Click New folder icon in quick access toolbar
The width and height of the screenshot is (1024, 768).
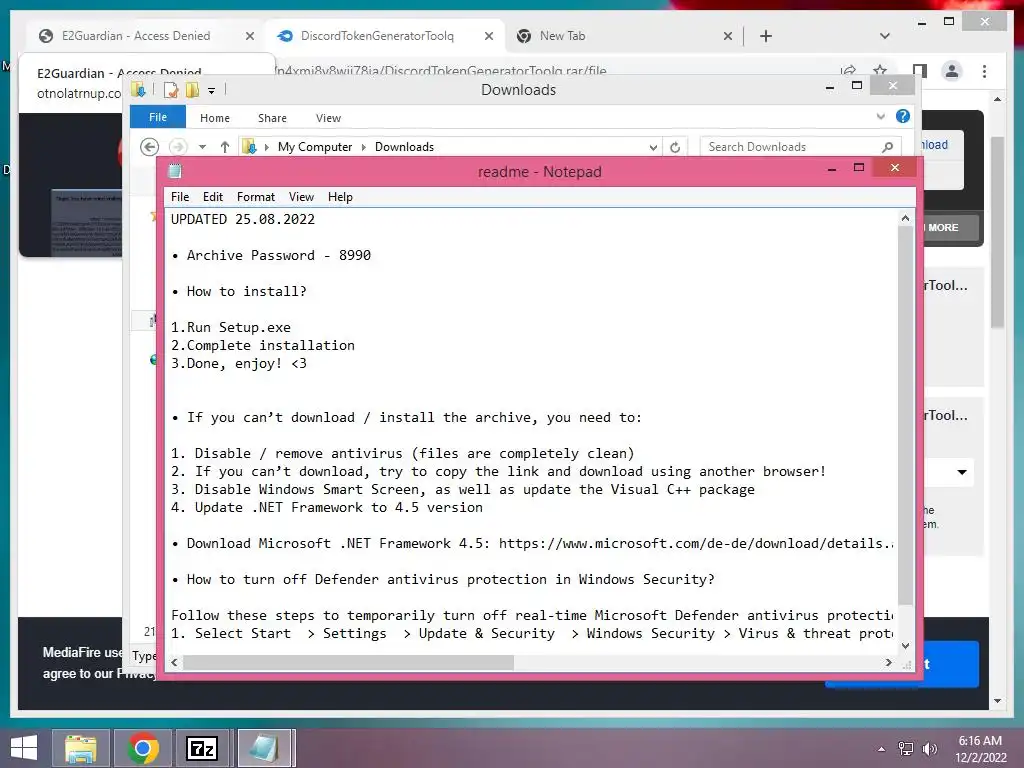click(x=192, y=89)
